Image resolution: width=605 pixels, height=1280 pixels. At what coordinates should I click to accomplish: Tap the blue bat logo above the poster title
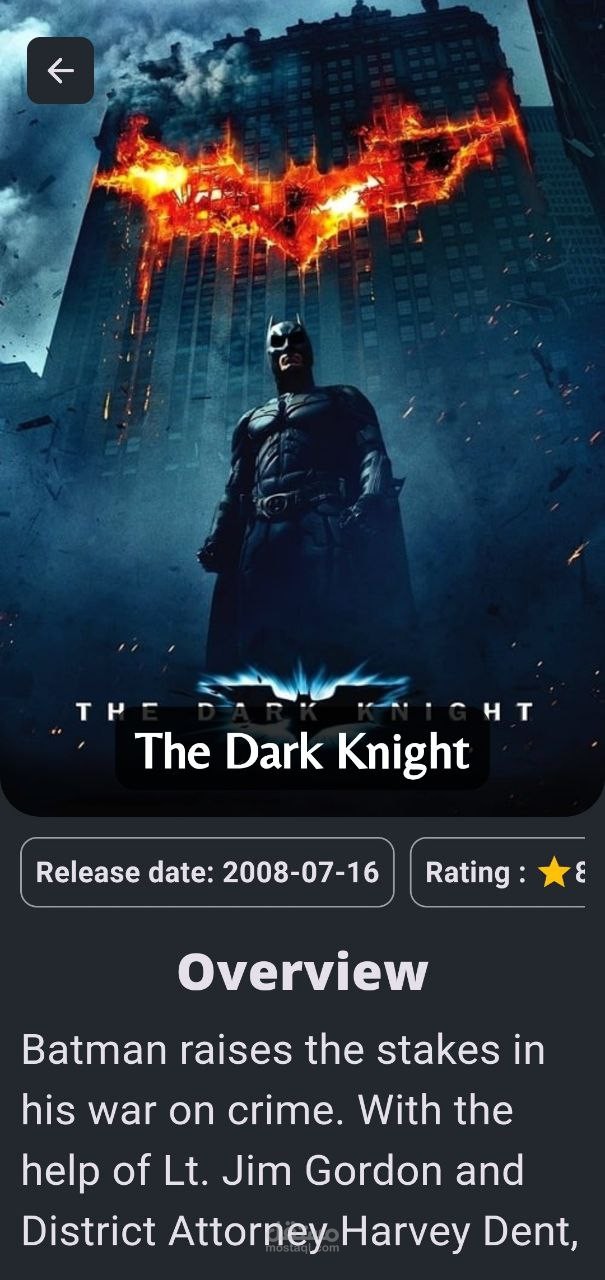(303, 684)
